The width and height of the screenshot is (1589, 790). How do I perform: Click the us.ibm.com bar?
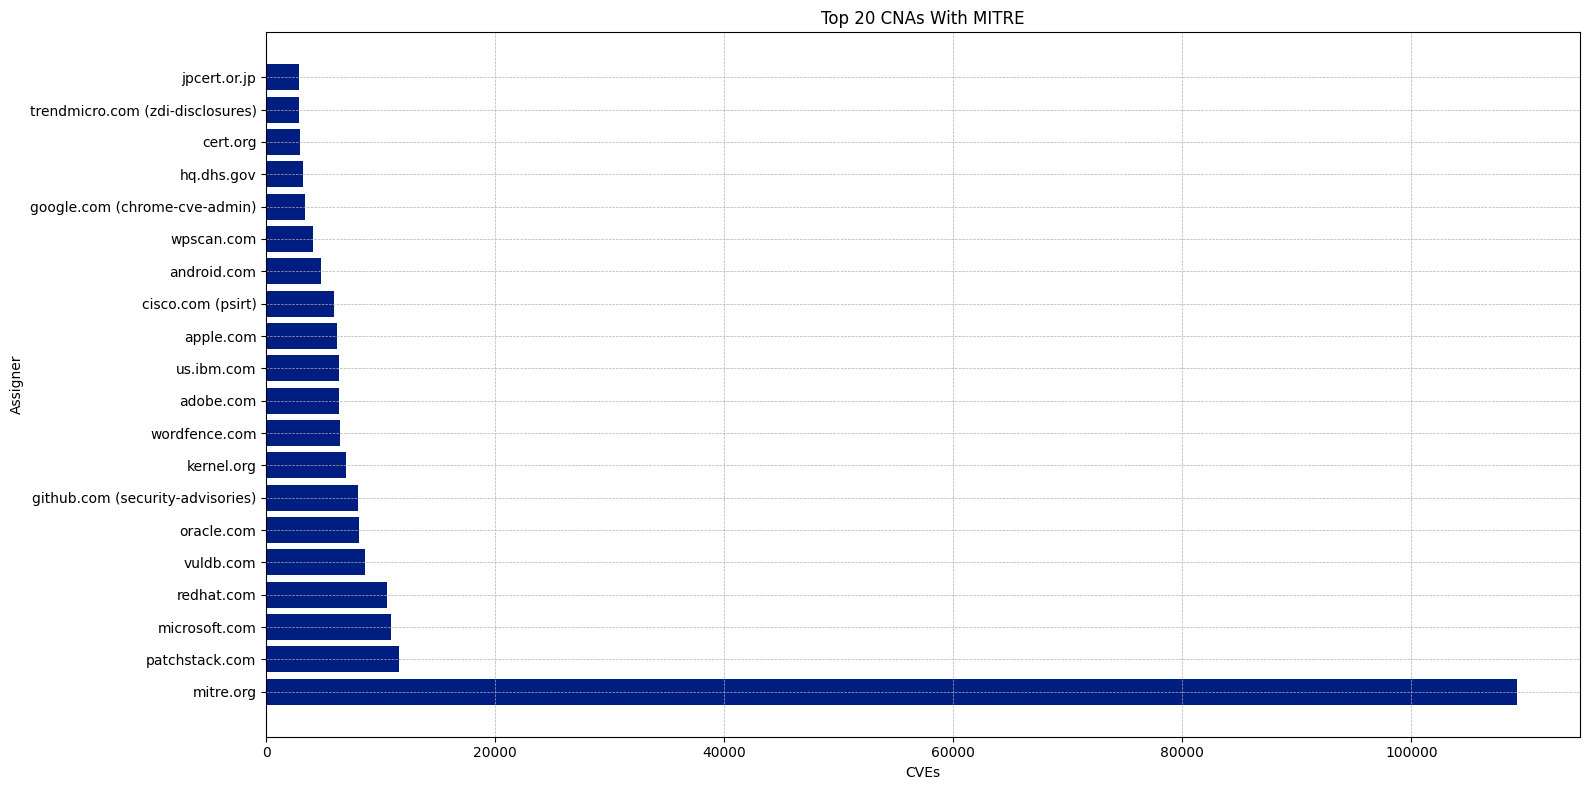(x=302, y=369)
